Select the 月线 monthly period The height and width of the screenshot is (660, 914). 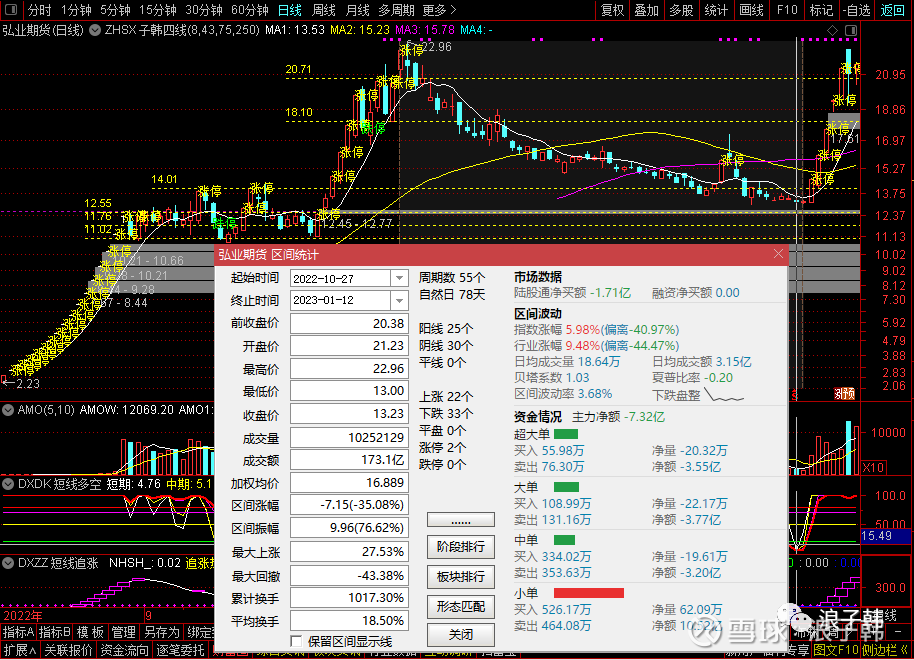point(357,10)
